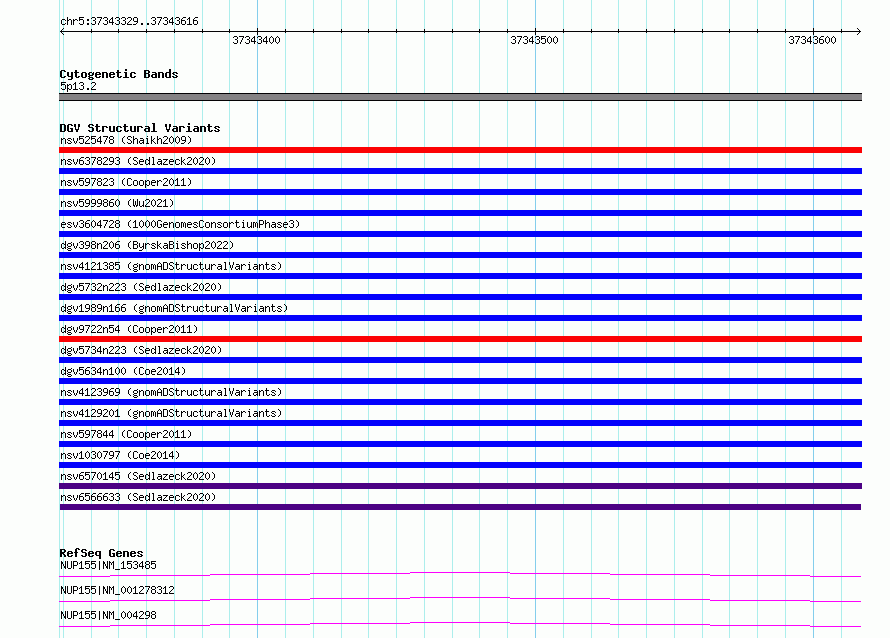
Task: Open nsv6378293 (Sedlazeck2020) variant label
Action: click(x=138, y=161)
